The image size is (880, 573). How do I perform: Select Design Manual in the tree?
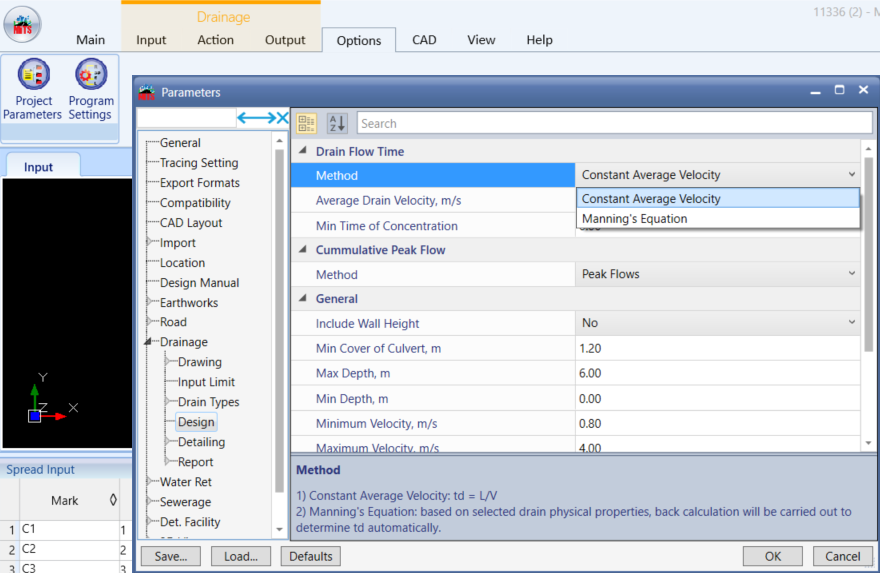200,282
